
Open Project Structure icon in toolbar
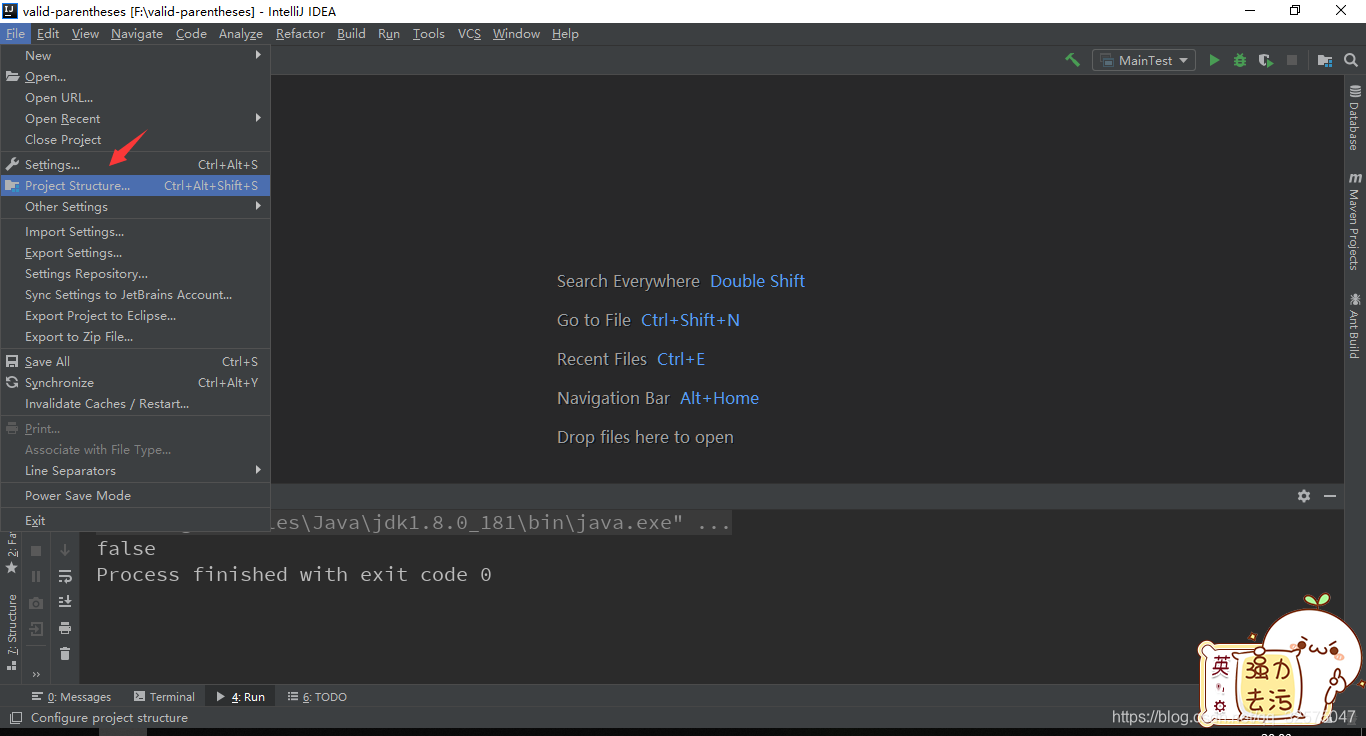coord(1325,60)
